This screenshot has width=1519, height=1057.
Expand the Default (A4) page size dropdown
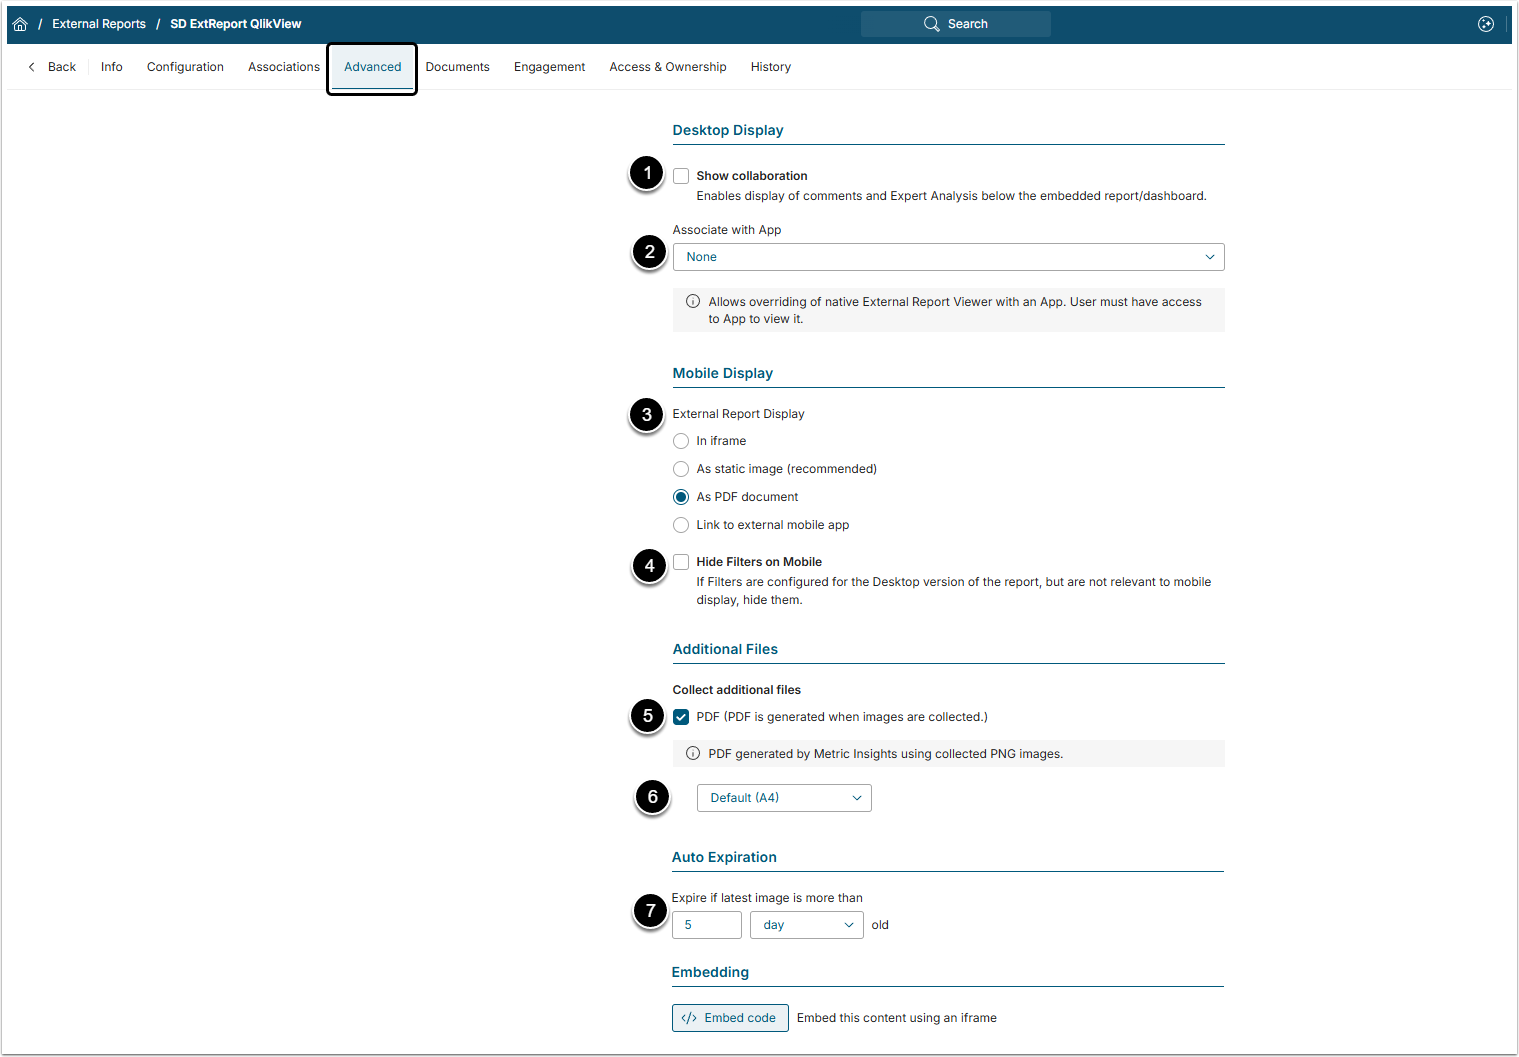[784, 798]
